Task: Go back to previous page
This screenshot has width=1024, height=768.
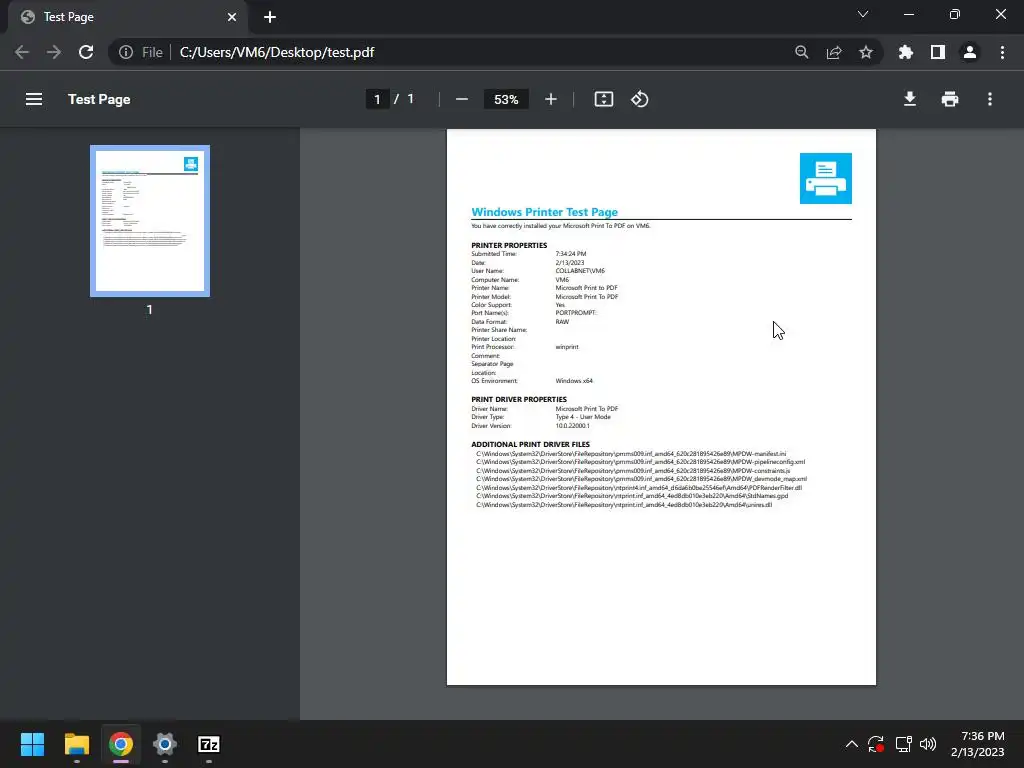Action: tap(22, 52)
